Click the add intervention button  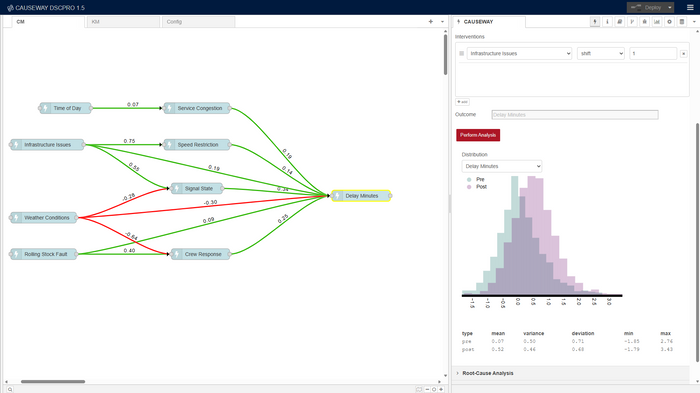[x=462, y=102]
